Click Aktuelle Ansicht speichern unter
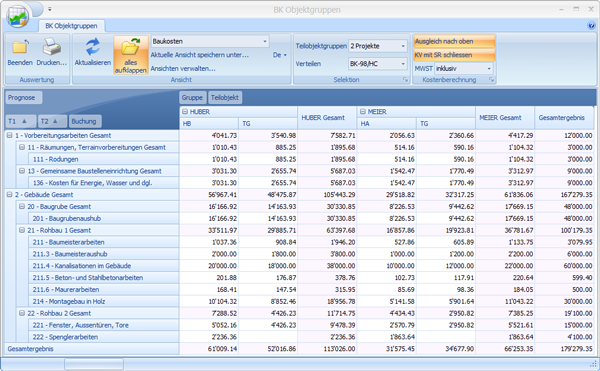This screenshot has height=371, width=600. click(x=199, y=55)
